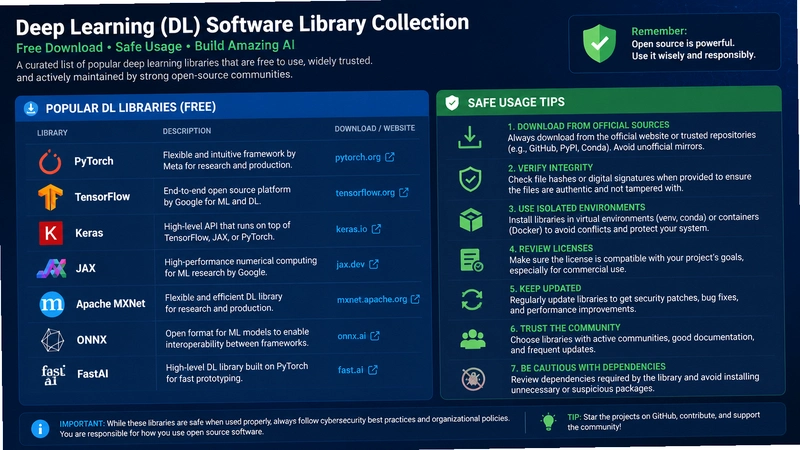Select the FastAI library name
This screenshot has height=450, width=800.
(x=93, y=374)
